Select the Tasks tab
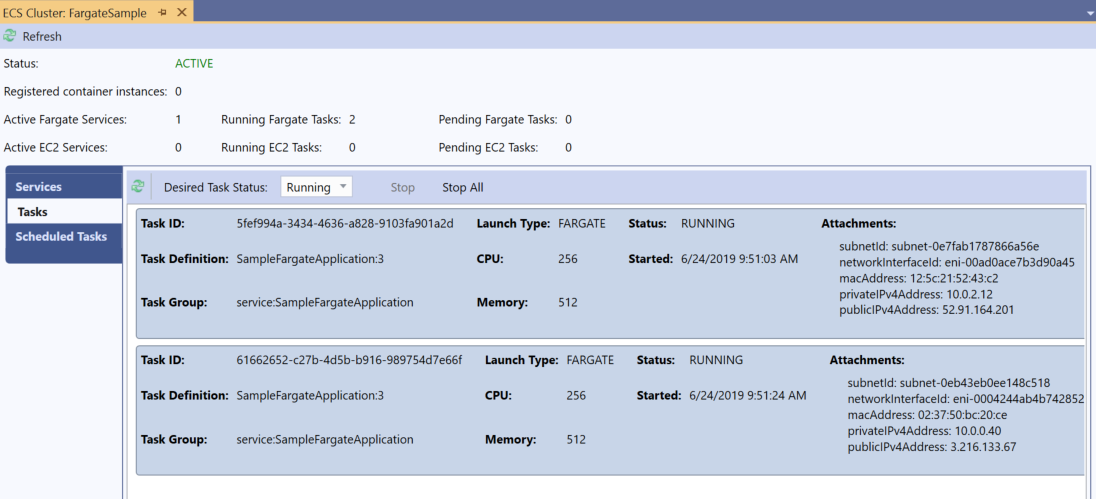 click(64, 212)
